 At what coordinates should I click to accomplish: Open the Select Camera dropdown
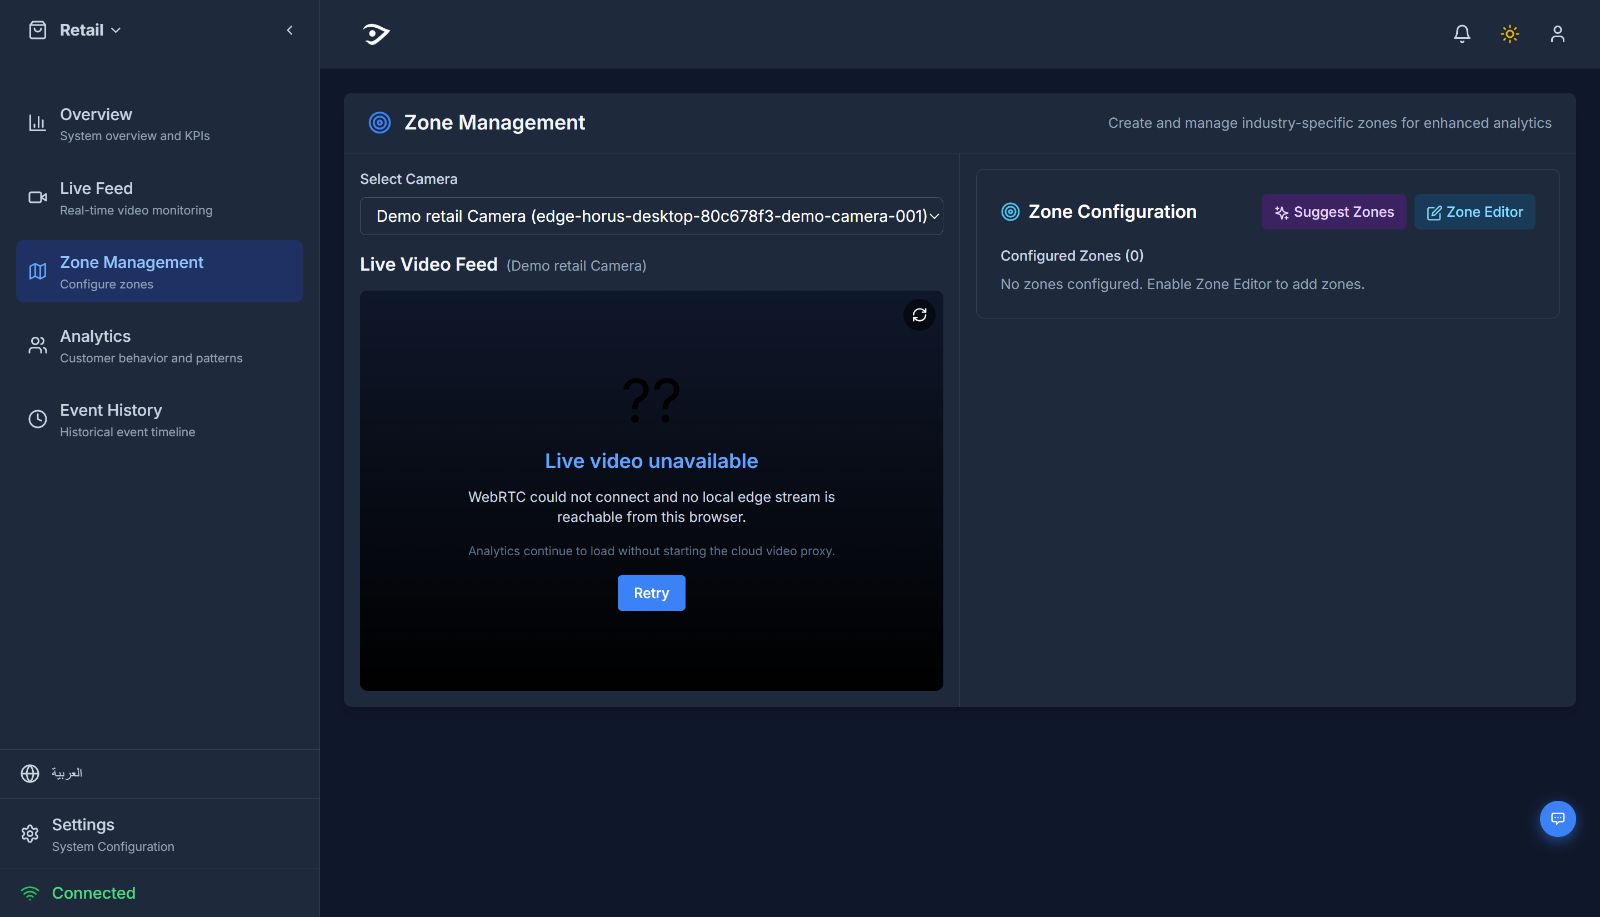click(x=651, y=216)
